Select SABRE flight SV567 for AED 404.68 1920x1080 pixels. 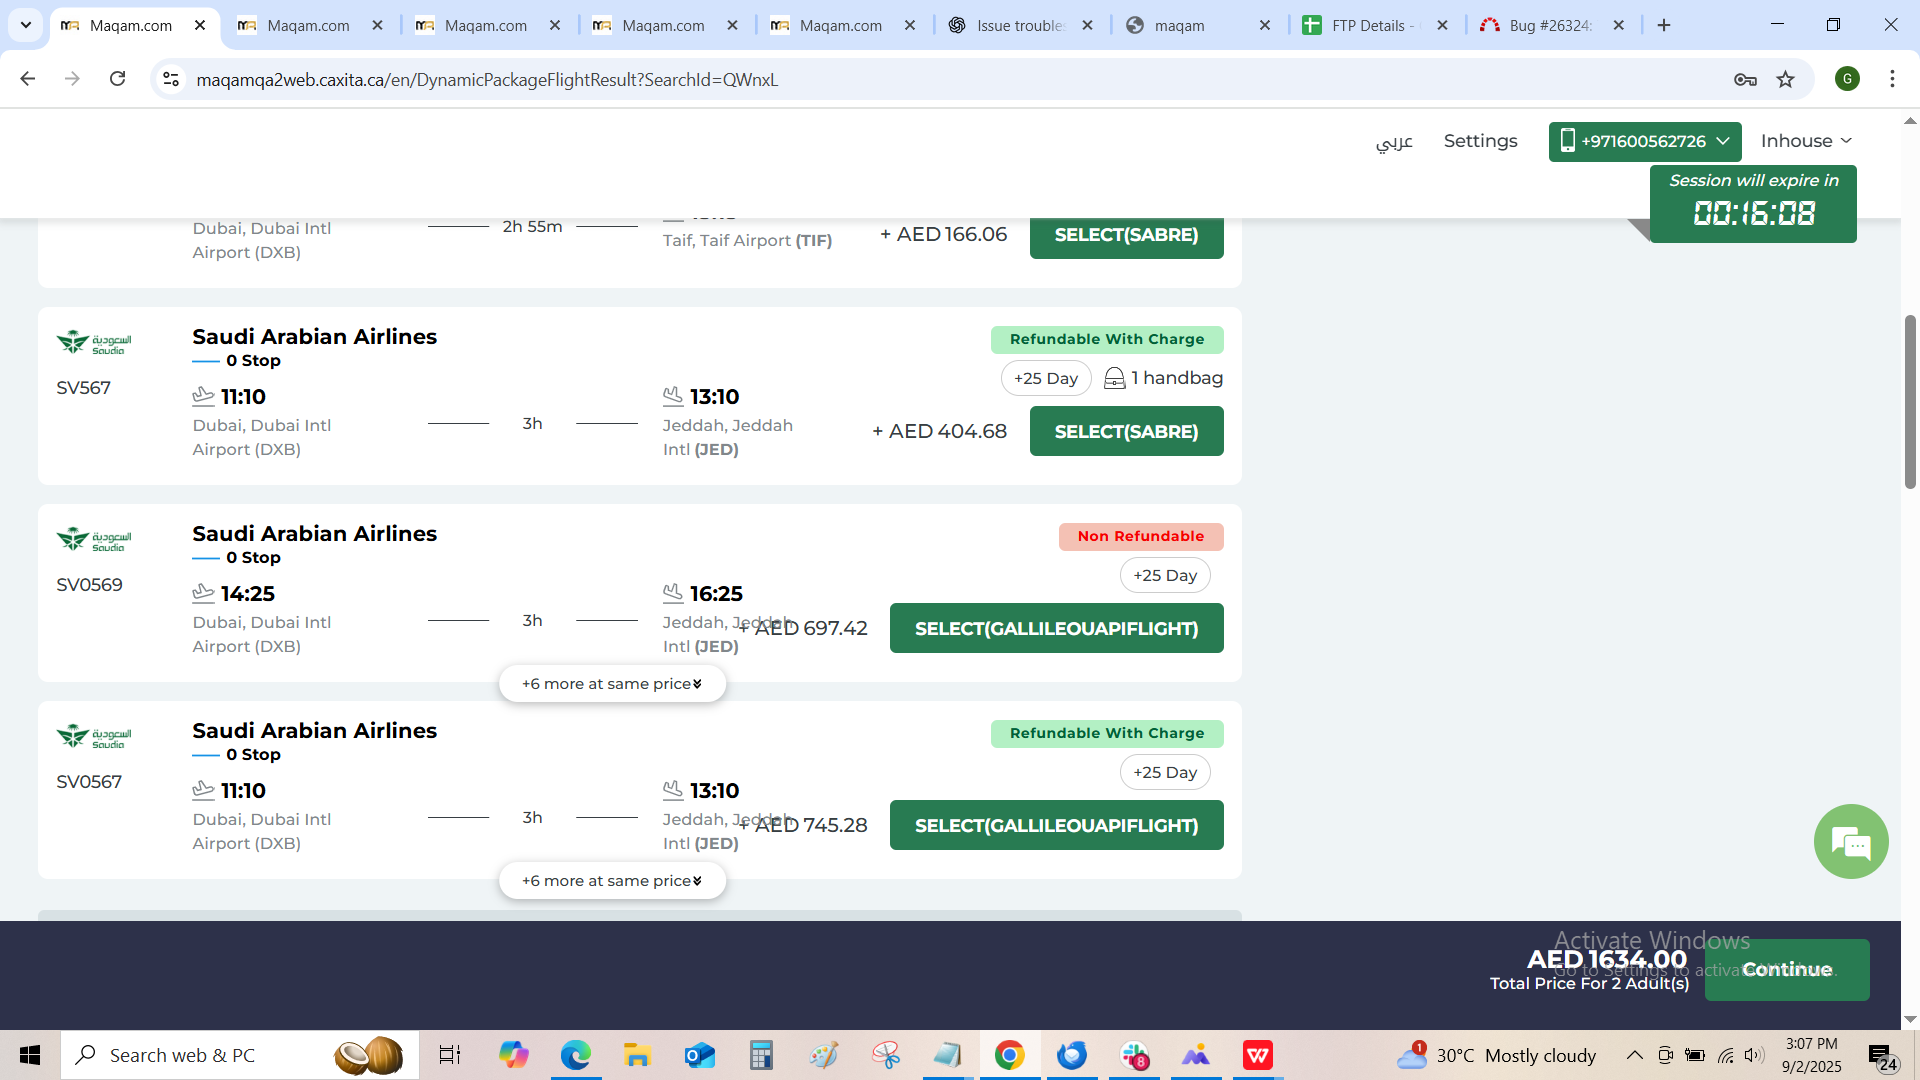(x=1126, y=431)
